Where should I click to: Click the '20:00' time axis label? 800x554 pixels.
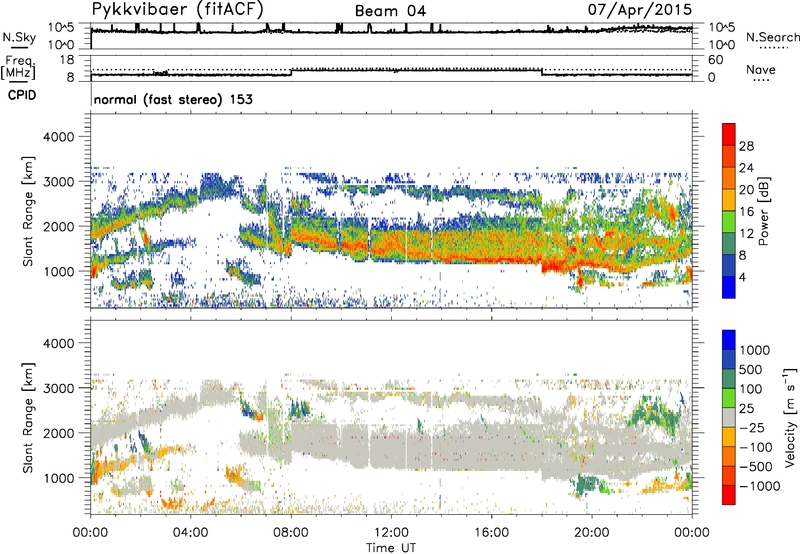tap(591, 533)
